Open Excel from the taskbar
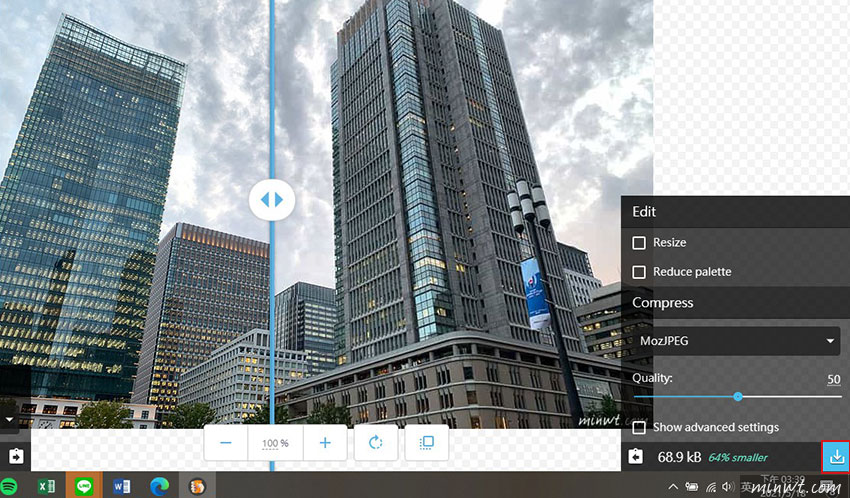Screen dimensions: 850x498 (x=46, y=487)
